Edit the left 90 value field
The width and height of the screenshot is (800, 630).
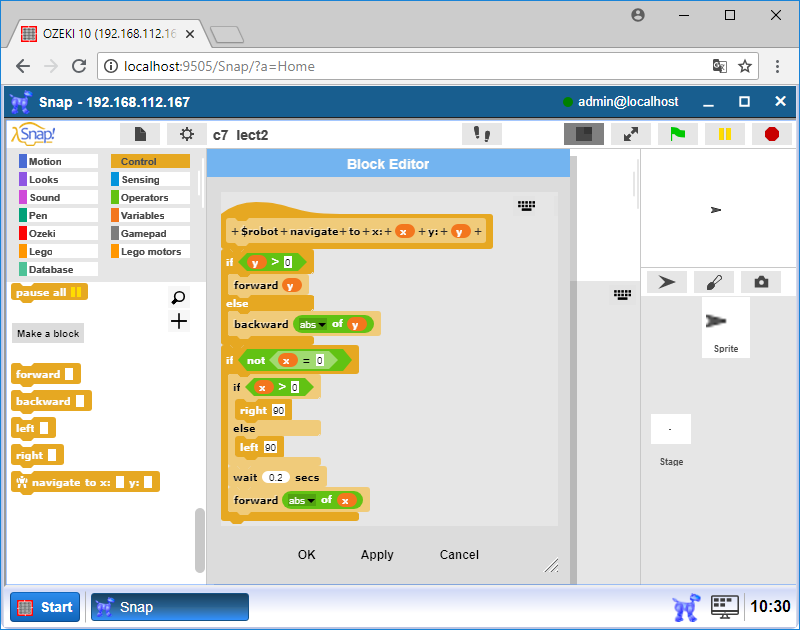point(270,447)
